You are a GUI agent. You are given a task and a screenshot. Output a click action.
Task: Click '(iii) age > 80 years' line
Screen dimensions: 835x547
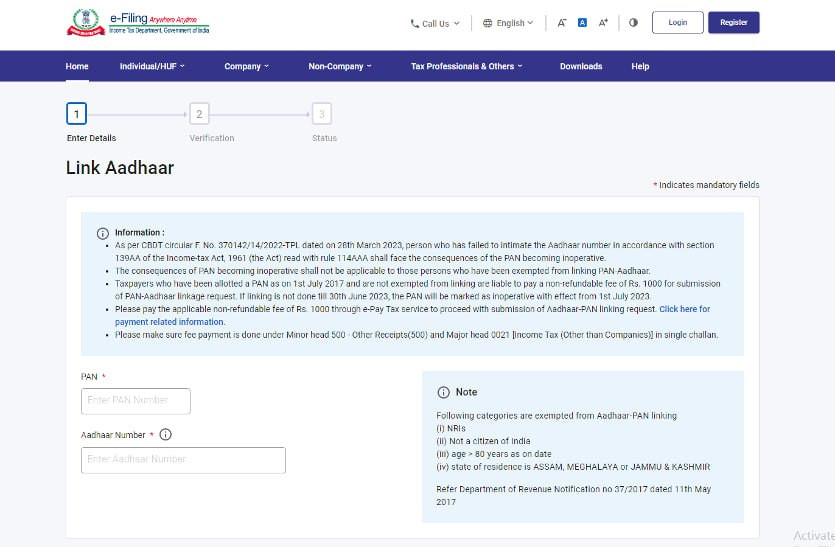tap(494, 454)
